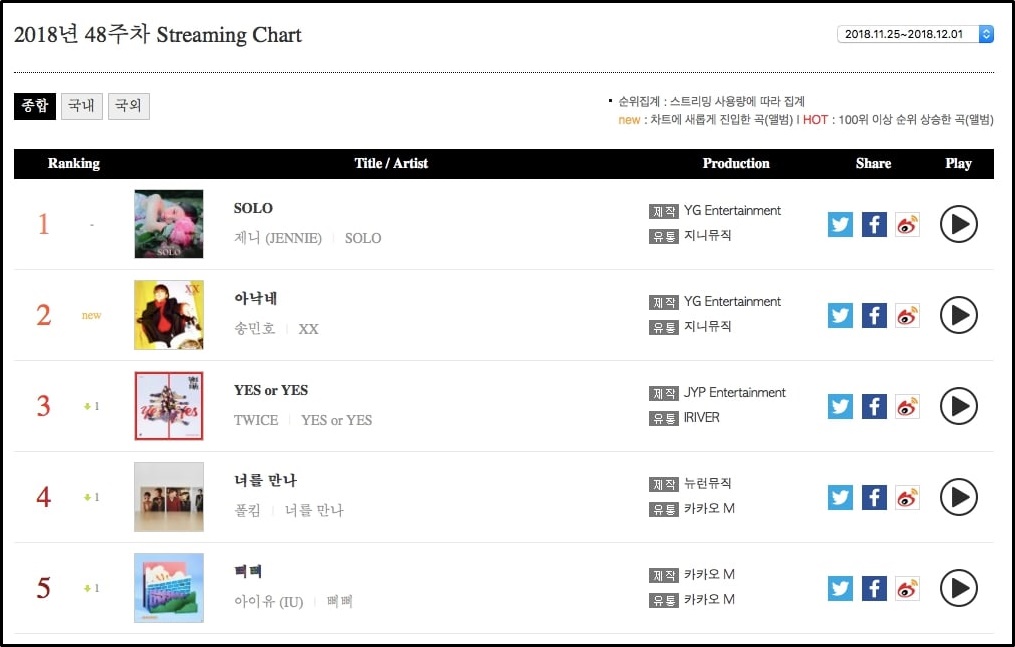Share SOLO on Twitter
The width and height of the screenshot is (1015, 647).
pos(841,224)
